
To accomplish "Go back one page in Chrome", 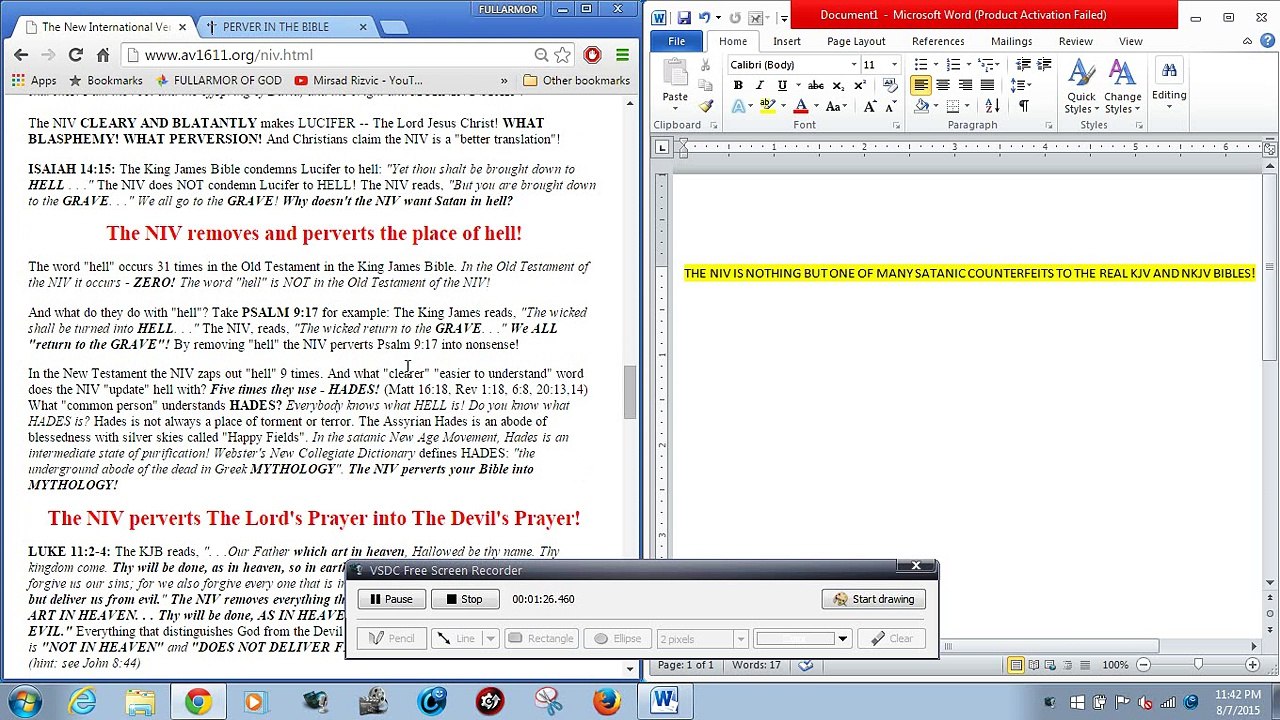I will (21, 55).
